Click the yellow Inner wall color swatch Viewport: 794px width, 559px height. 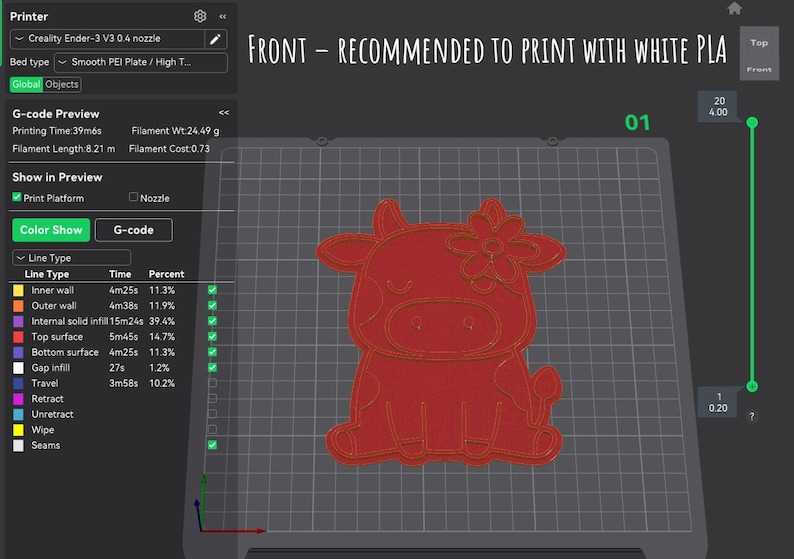pyautogui.click(x=18, y=290)
